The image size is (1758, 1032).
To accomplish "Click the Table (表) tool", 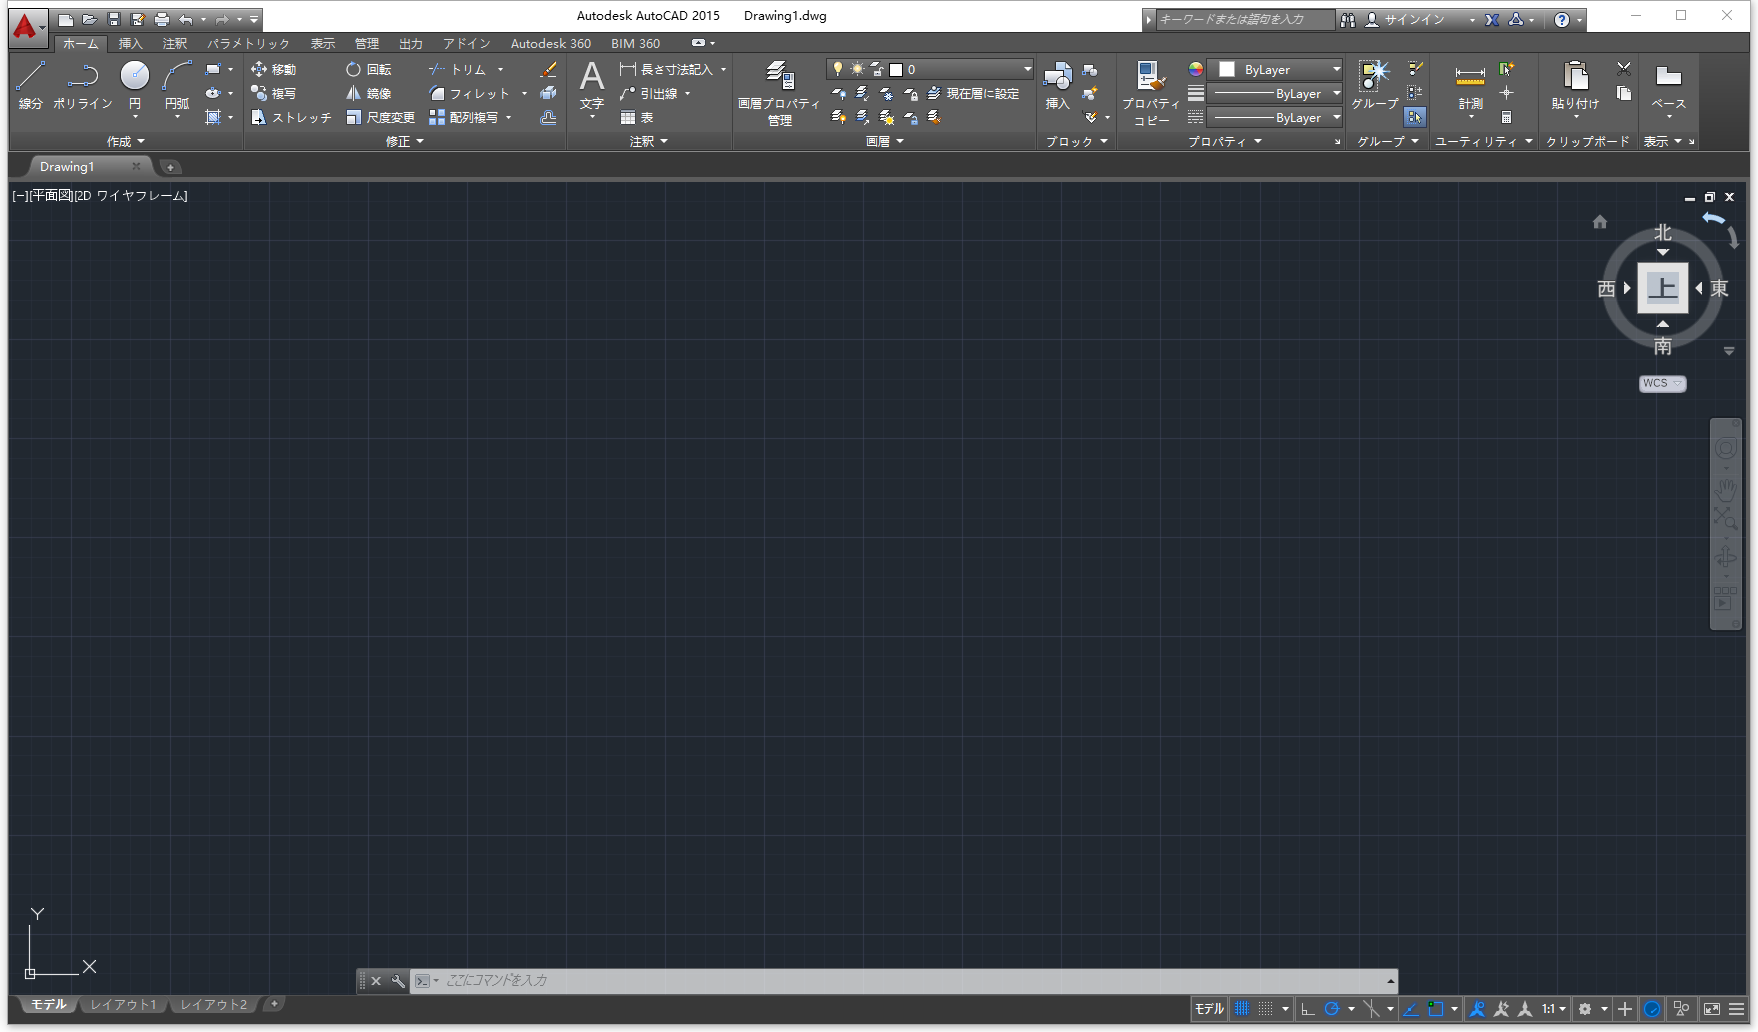I will click(637, 117).
